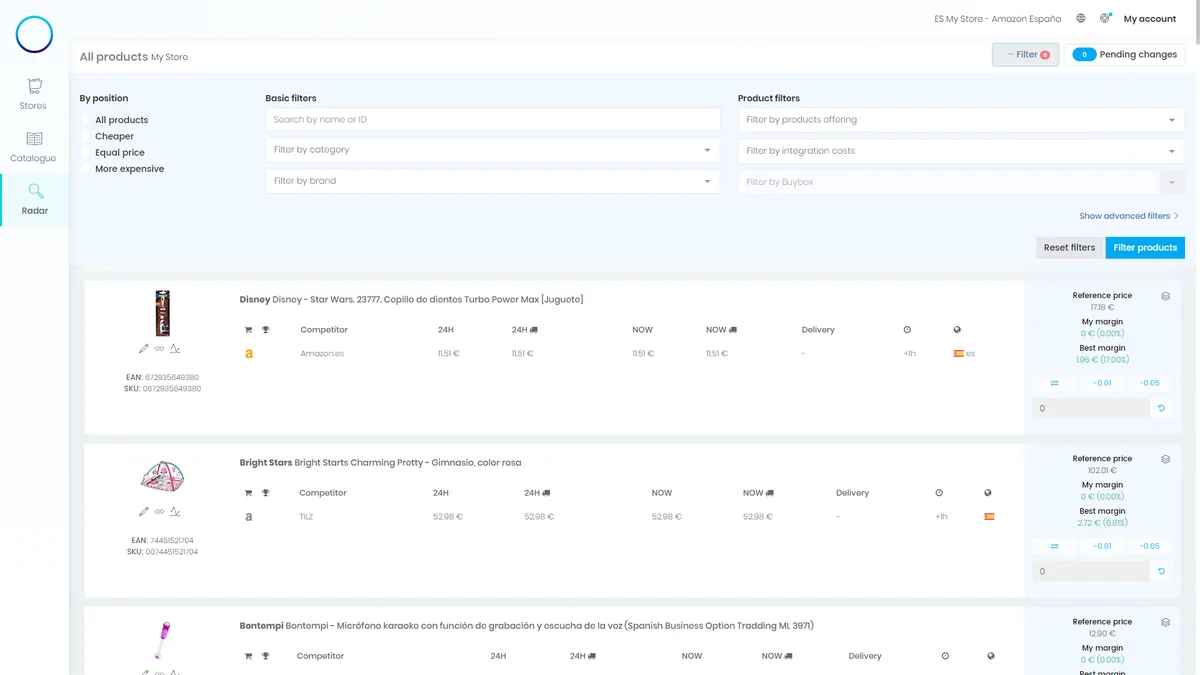The image size is (1200, 675).
Task: Click Bontempi Micrófono karaoke product title
Action: 526,626
